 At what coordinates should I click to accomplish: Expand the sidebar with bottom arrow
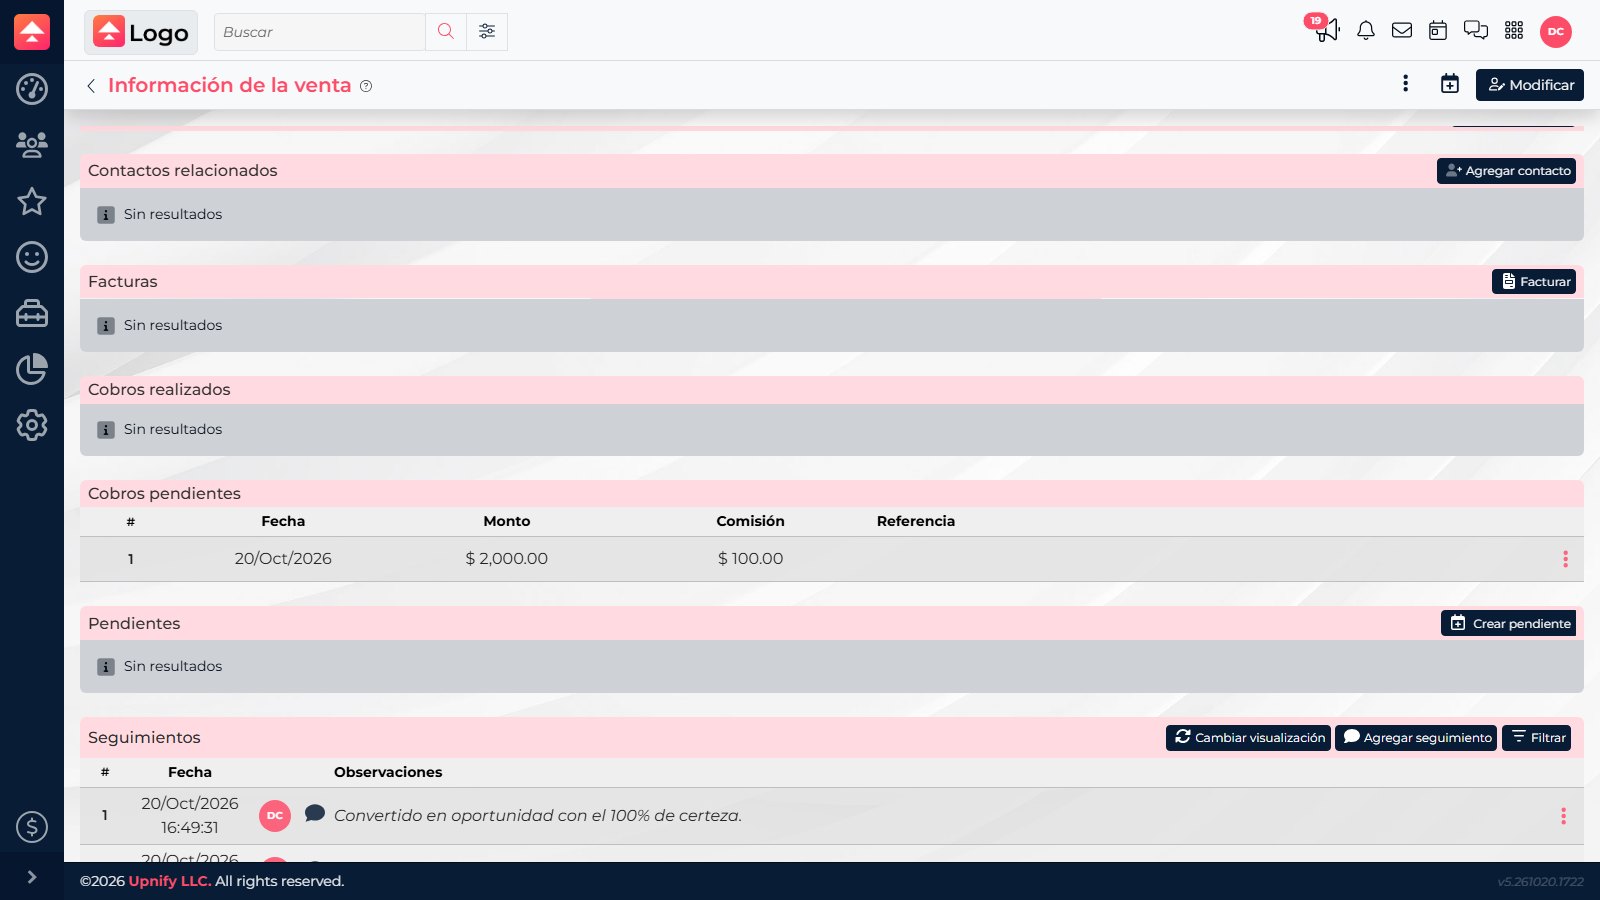(32, 877)
